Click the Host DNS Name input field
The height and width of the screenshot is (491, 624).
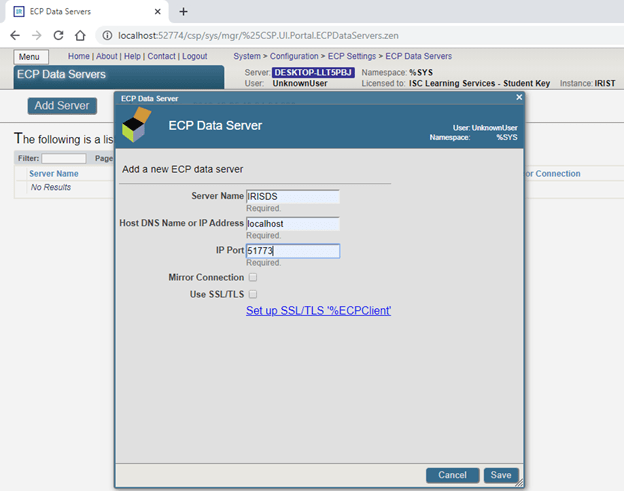pos(292,224)
